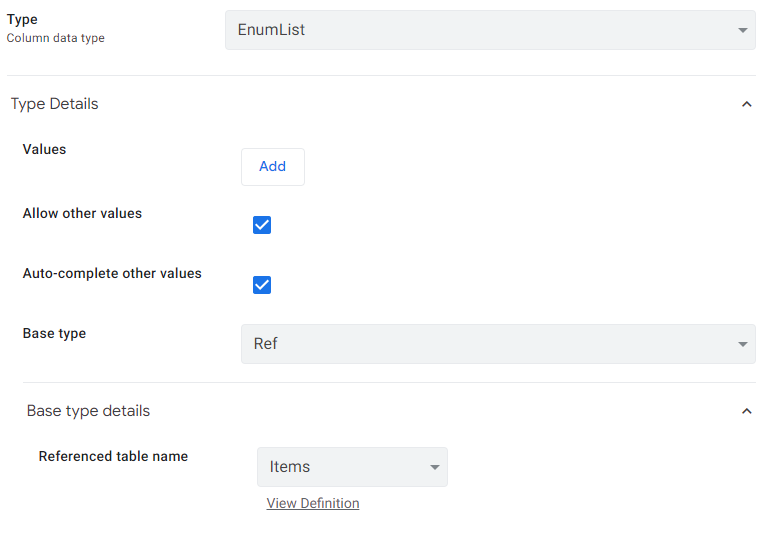Open the EnumList column type dropdown
Viewport: 762px width, 541px height.
tap(490, 30)
